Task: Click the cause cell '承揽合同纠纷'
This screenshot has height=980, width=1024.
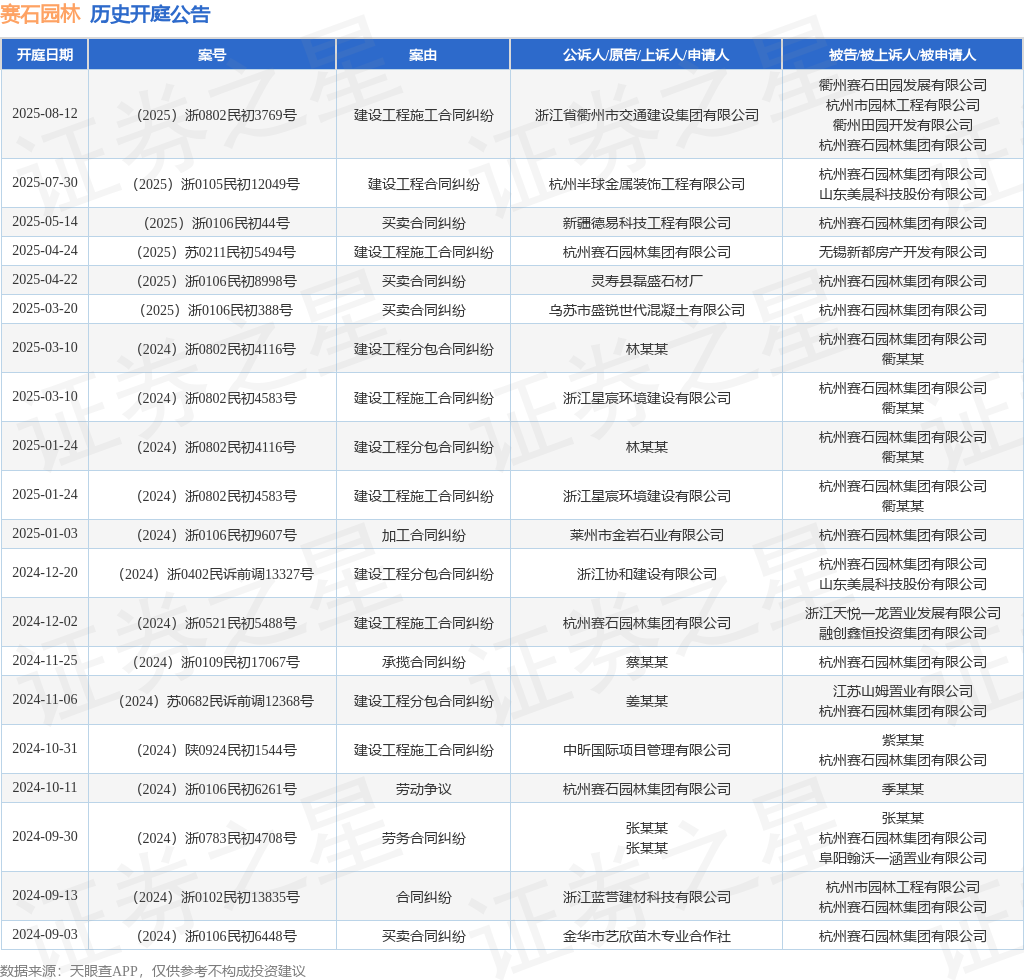Action: pos(423,663)
